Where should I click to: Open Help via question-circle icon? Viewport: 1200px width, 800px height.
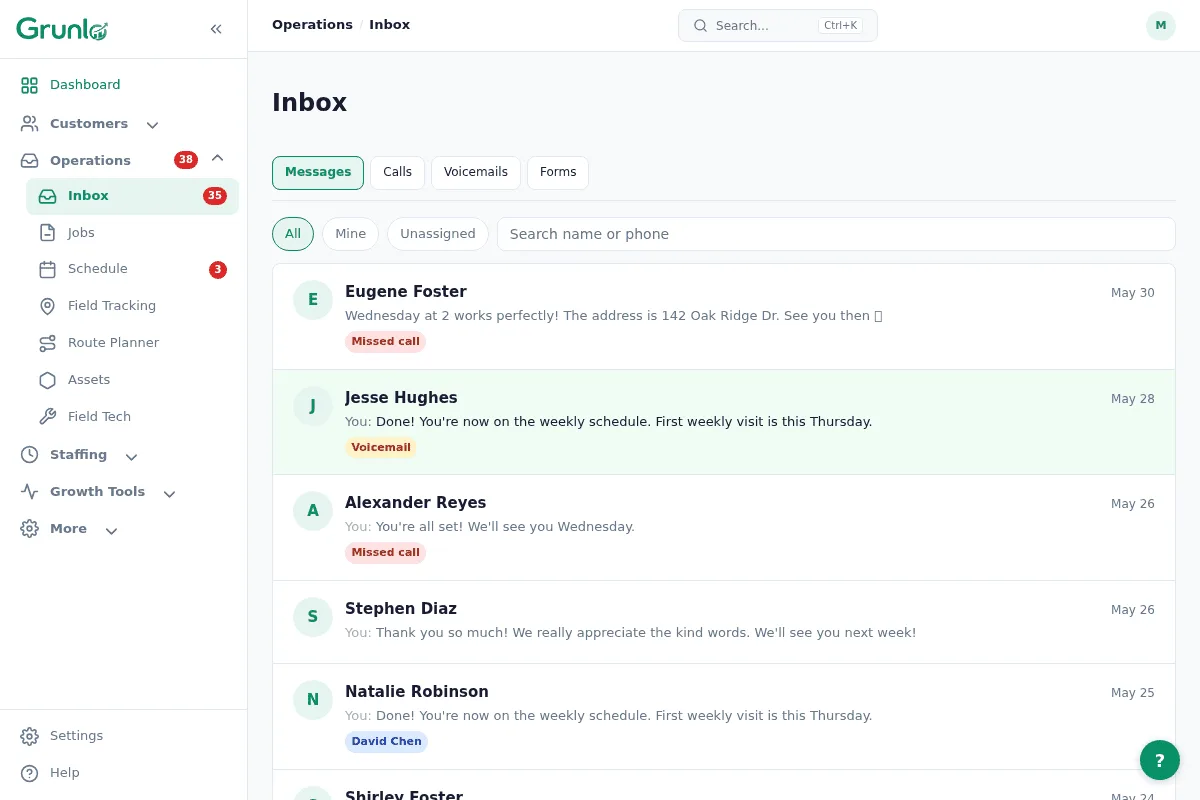tap(30, 773)
